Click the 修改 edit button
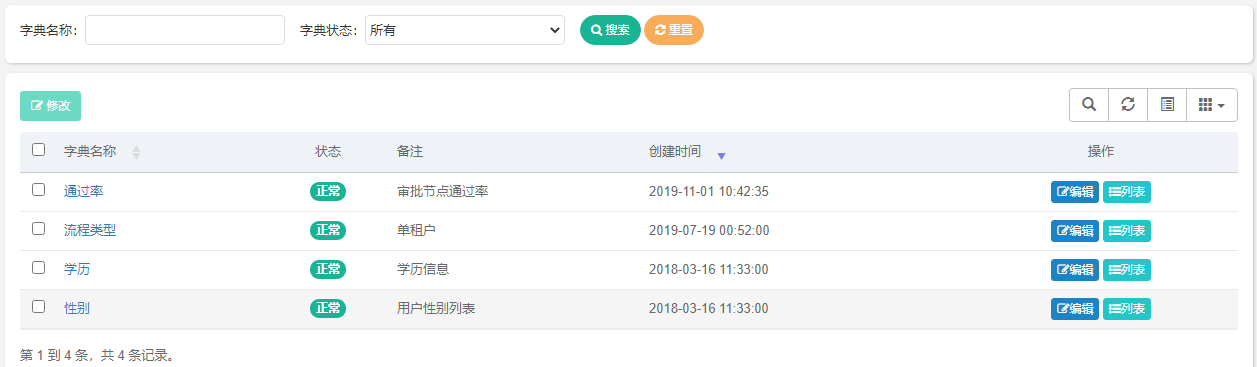 click(50, 106)
